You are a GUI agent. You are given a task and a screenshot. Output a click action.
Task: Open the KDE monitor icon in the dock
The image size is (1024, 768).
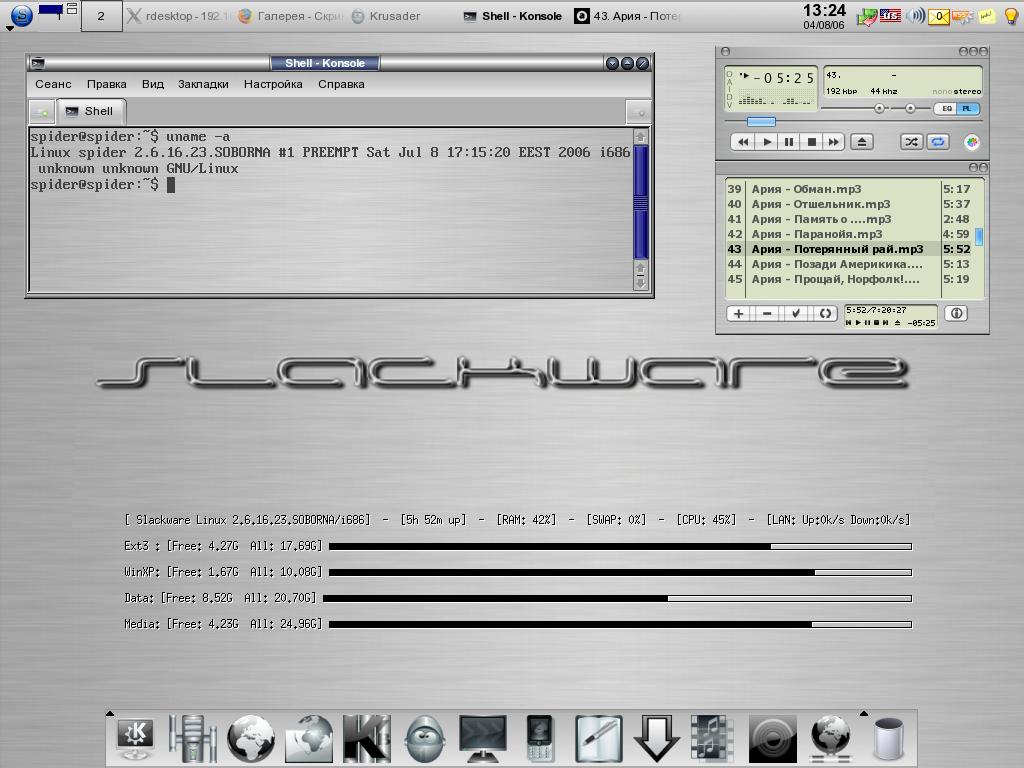pos(135,739)
